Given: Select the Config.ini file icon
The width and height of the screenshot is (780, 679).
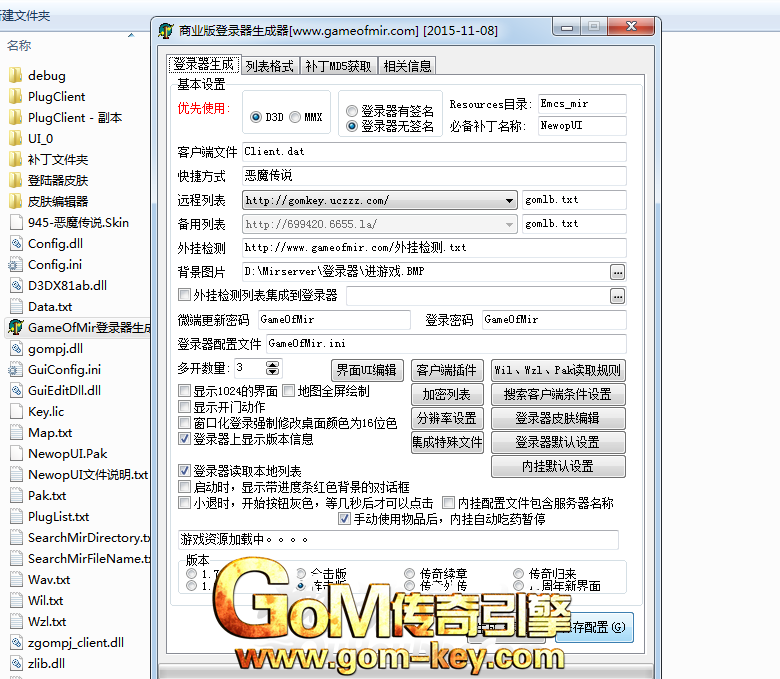Looking at the screenshot, I should (x=16, y=264).
